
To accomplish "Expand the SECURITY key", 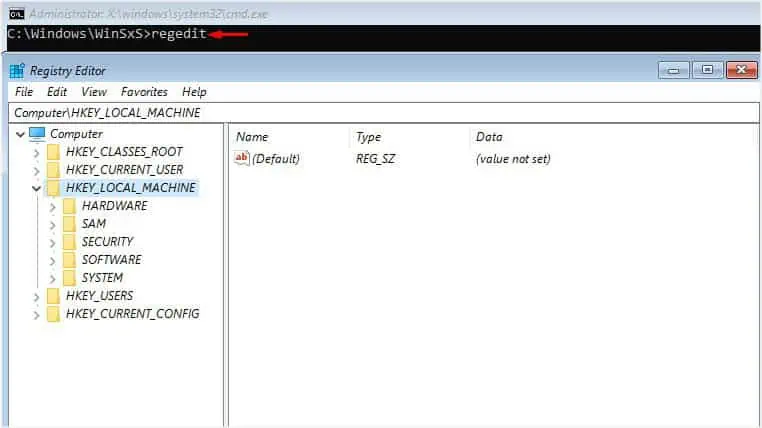I will [x=52, y=243].
